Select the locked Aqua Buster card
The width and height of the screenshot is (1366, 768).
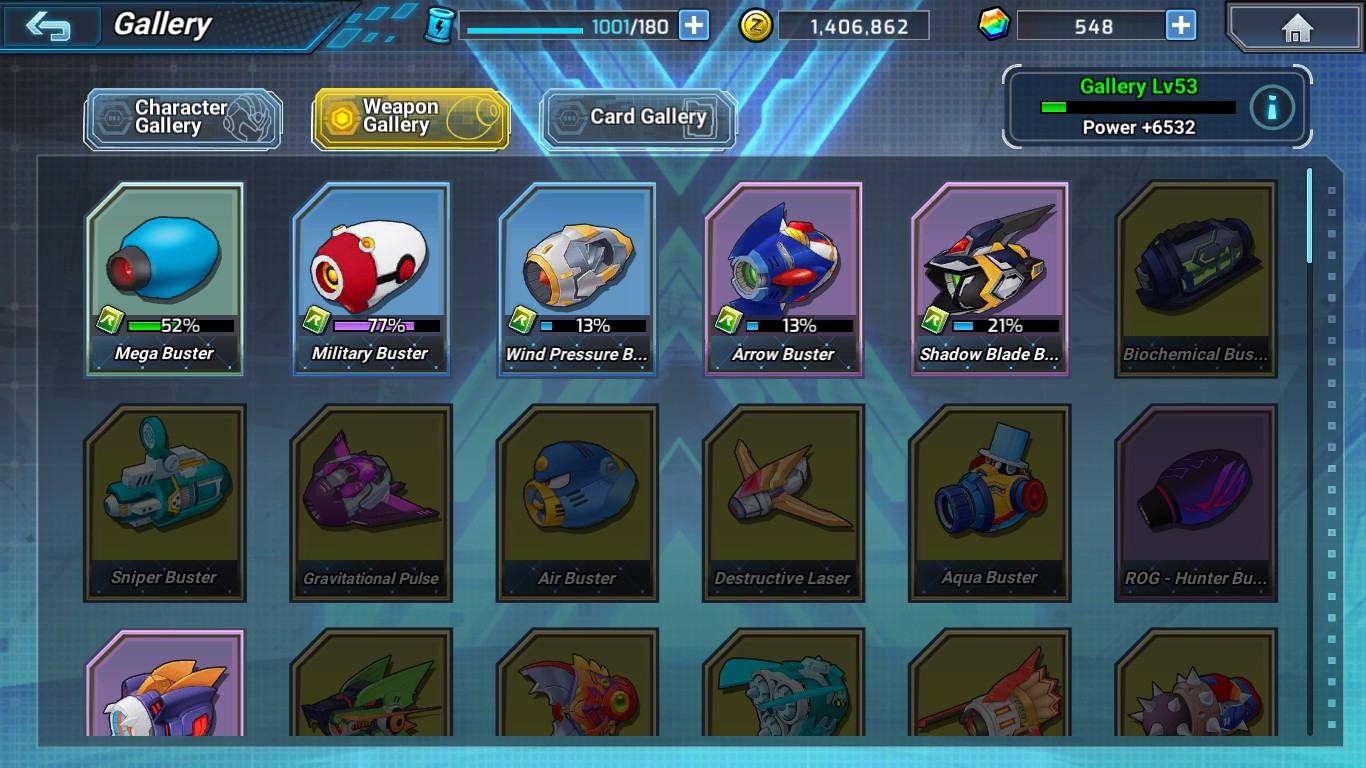989,503
